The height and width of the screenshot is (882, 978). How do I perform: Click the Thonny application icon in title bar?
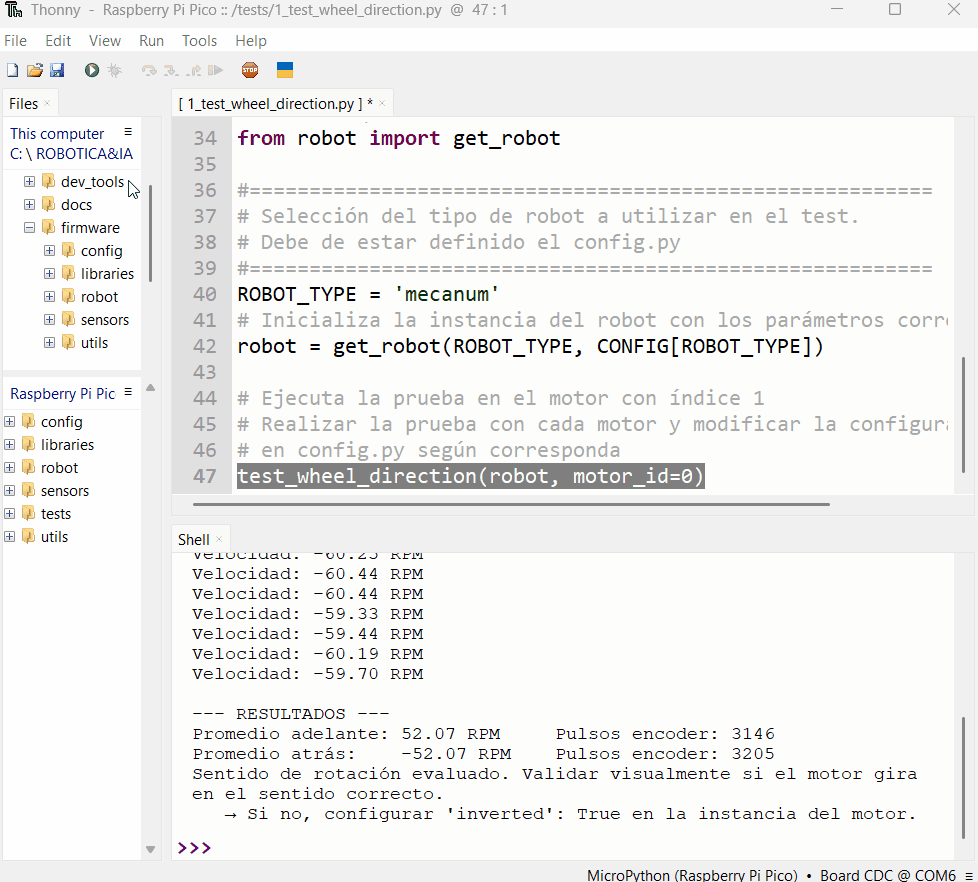pos(14,10)
